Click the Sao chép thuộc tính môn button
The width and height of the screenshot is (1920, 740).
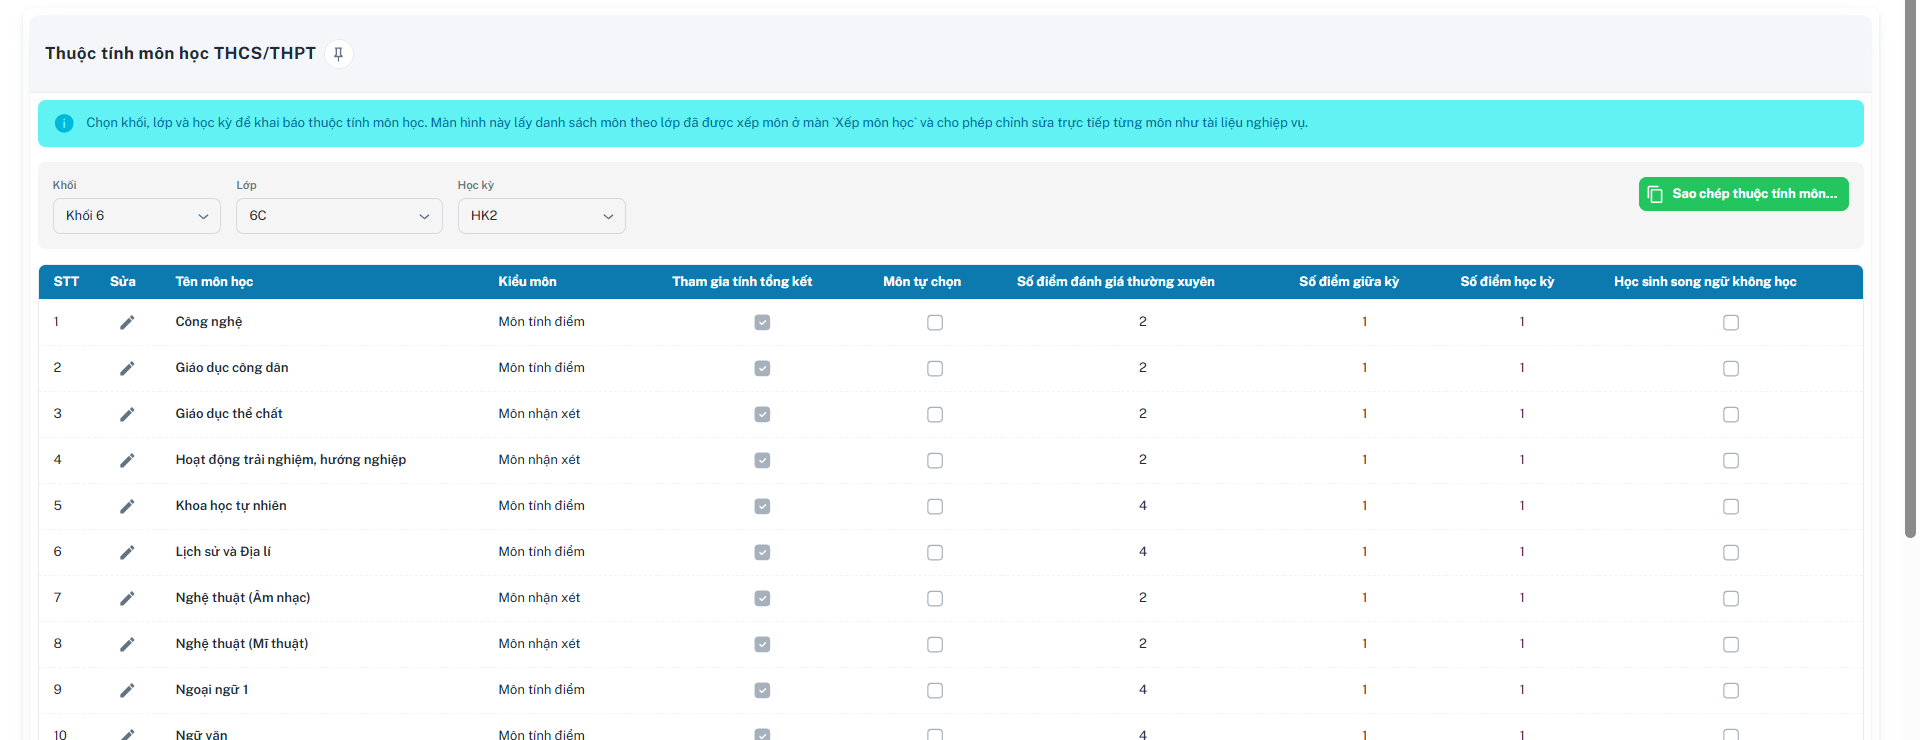coord(1743,194)
